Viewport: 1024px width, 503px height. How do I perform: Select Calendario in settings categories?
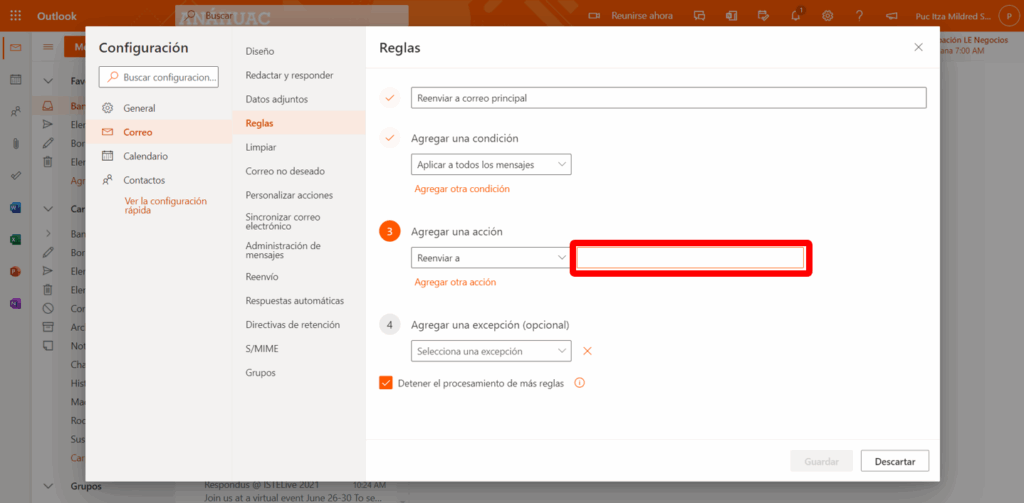click(145, 156)
